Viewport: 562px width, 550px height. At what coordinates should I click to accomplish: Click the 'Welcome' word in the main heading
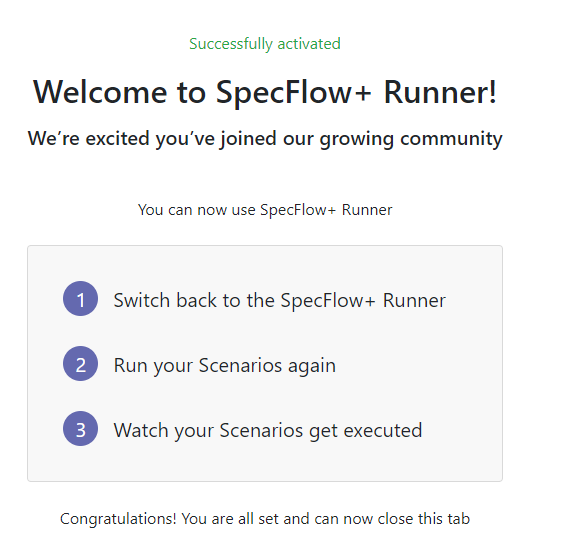(x=100, y=92)
